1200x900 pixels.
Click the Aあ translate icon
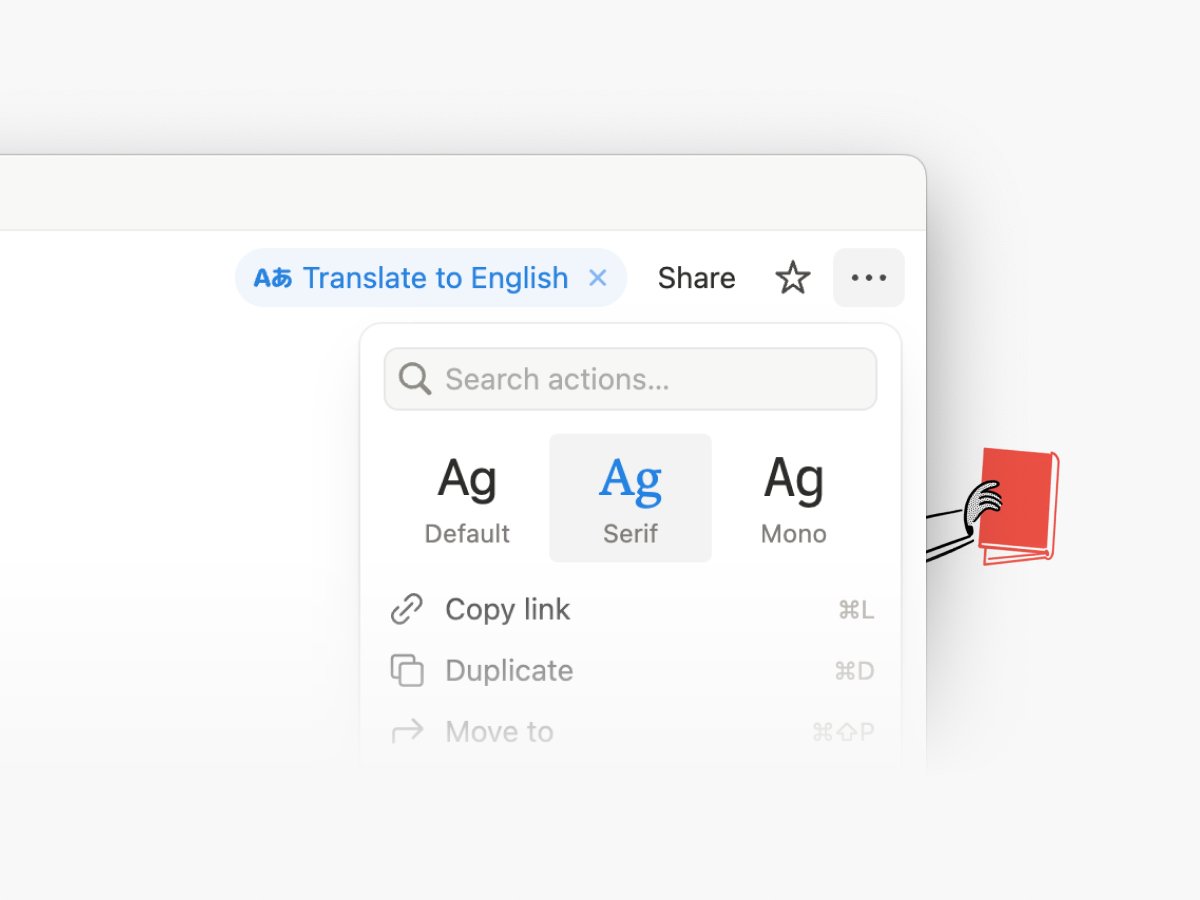(x=272, y=278)
